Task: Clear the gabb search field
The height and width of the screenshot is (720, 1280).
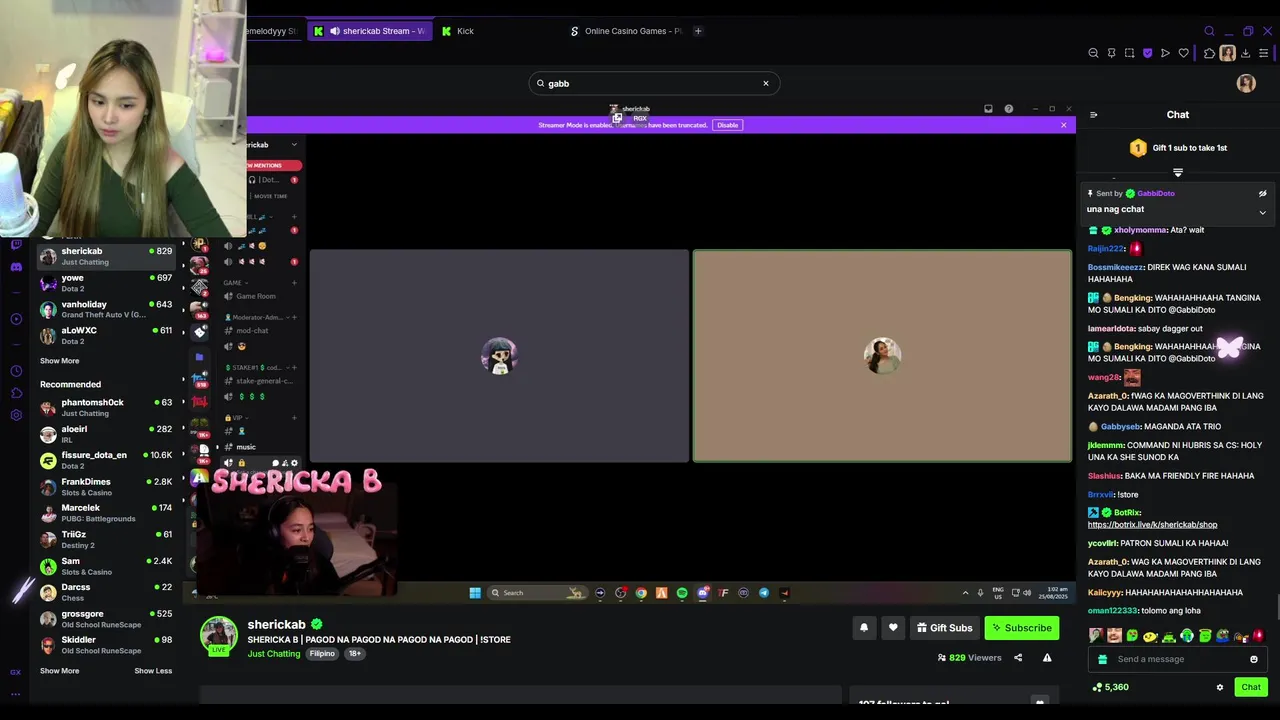Action: (x=766, y=83)
